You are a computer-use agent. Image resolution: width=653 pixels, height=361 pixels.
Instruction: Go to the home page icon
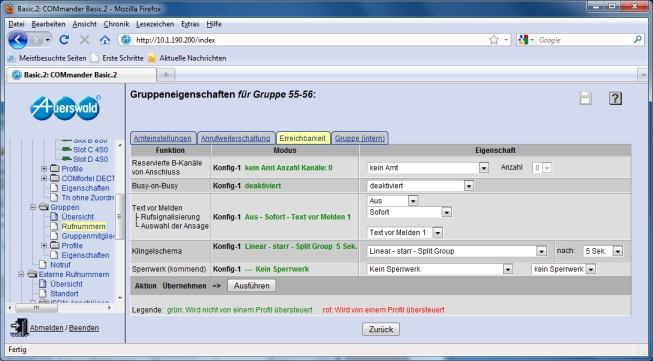[105, 40]
